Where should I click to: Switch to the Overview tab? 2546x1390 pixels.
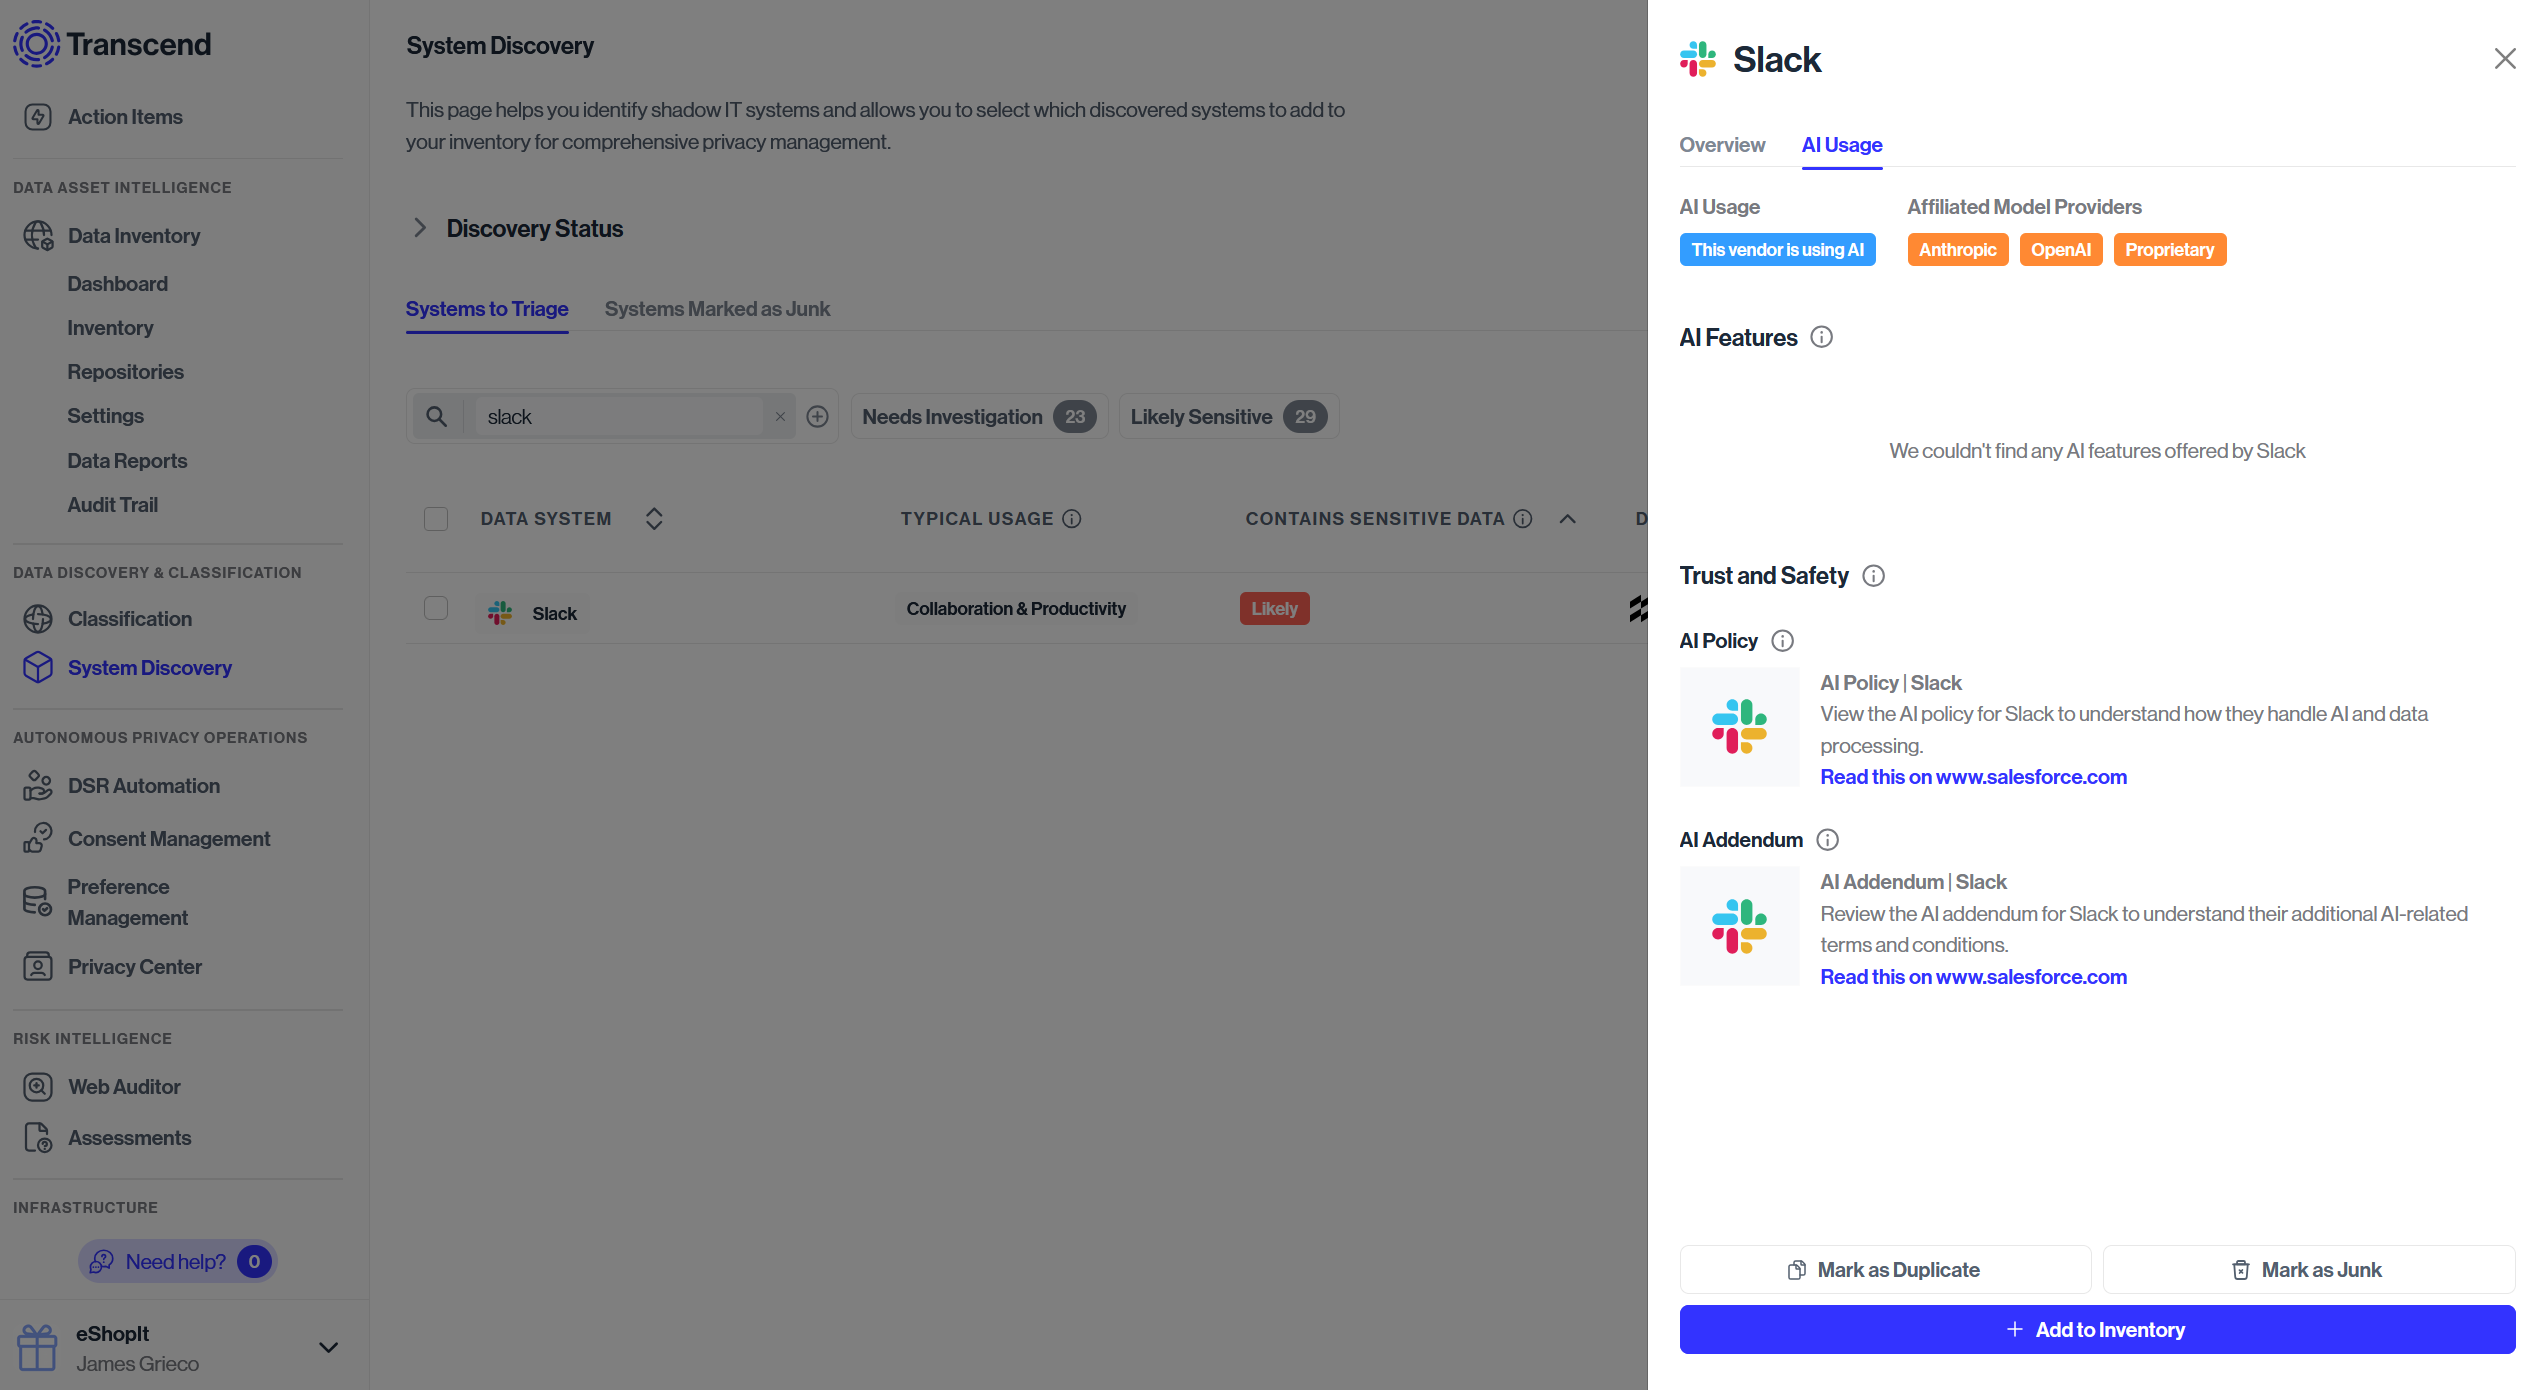click(1722, 145)
